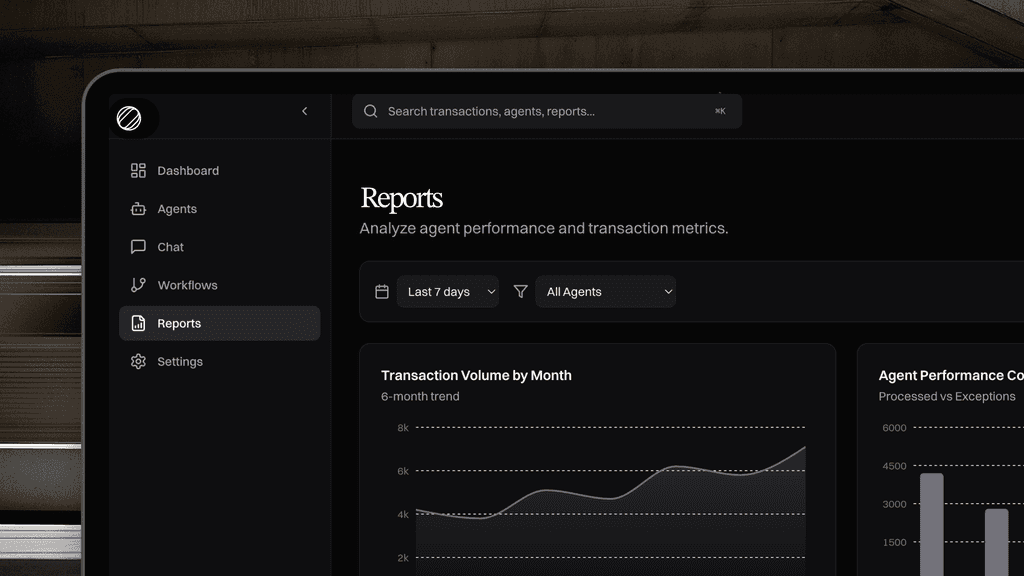Viewport: 1024px width, 576px height.
Task: Click the Reports page heading
Action: pos(402,199)
